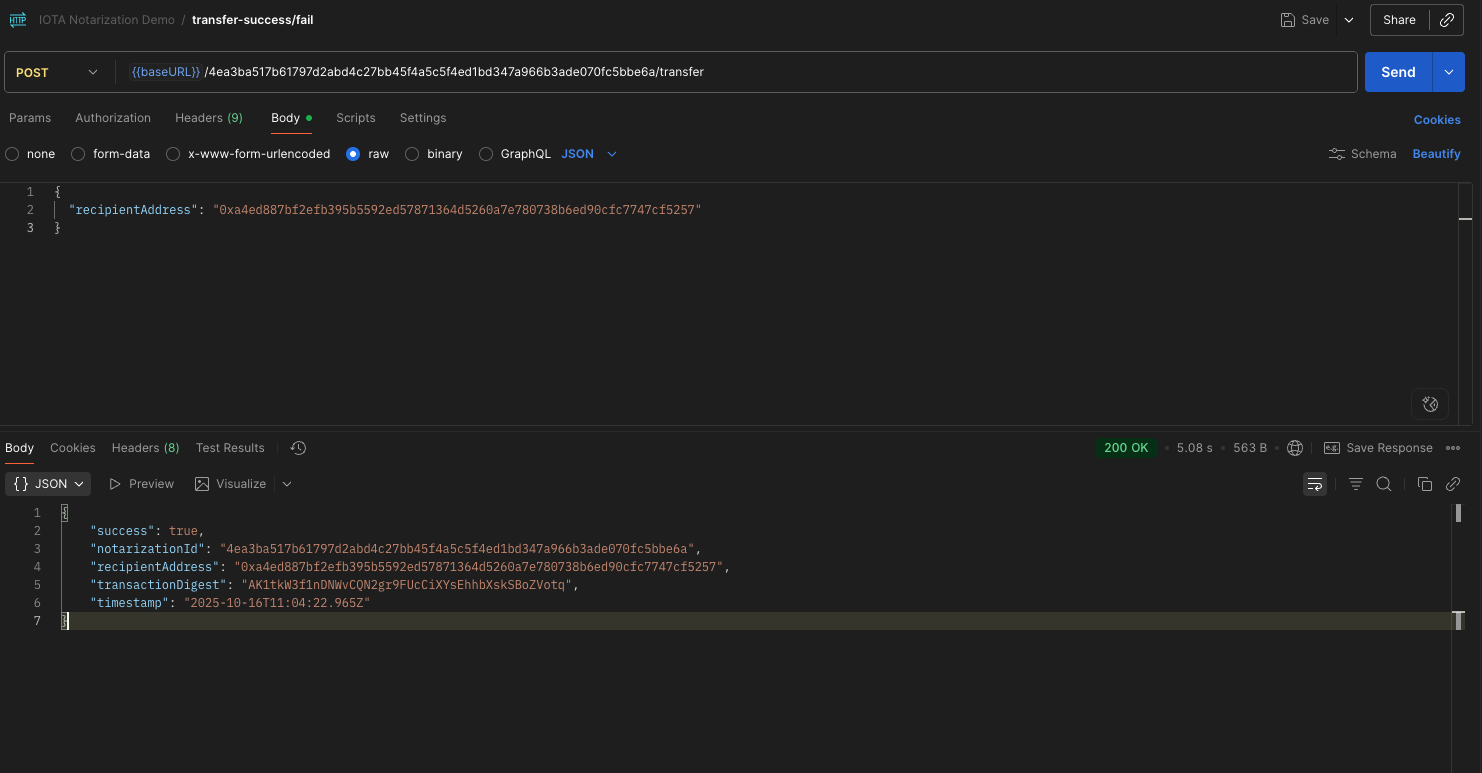Select the form-data body type
Viewport: 1482px width, 773px height.
click(79, 154)
